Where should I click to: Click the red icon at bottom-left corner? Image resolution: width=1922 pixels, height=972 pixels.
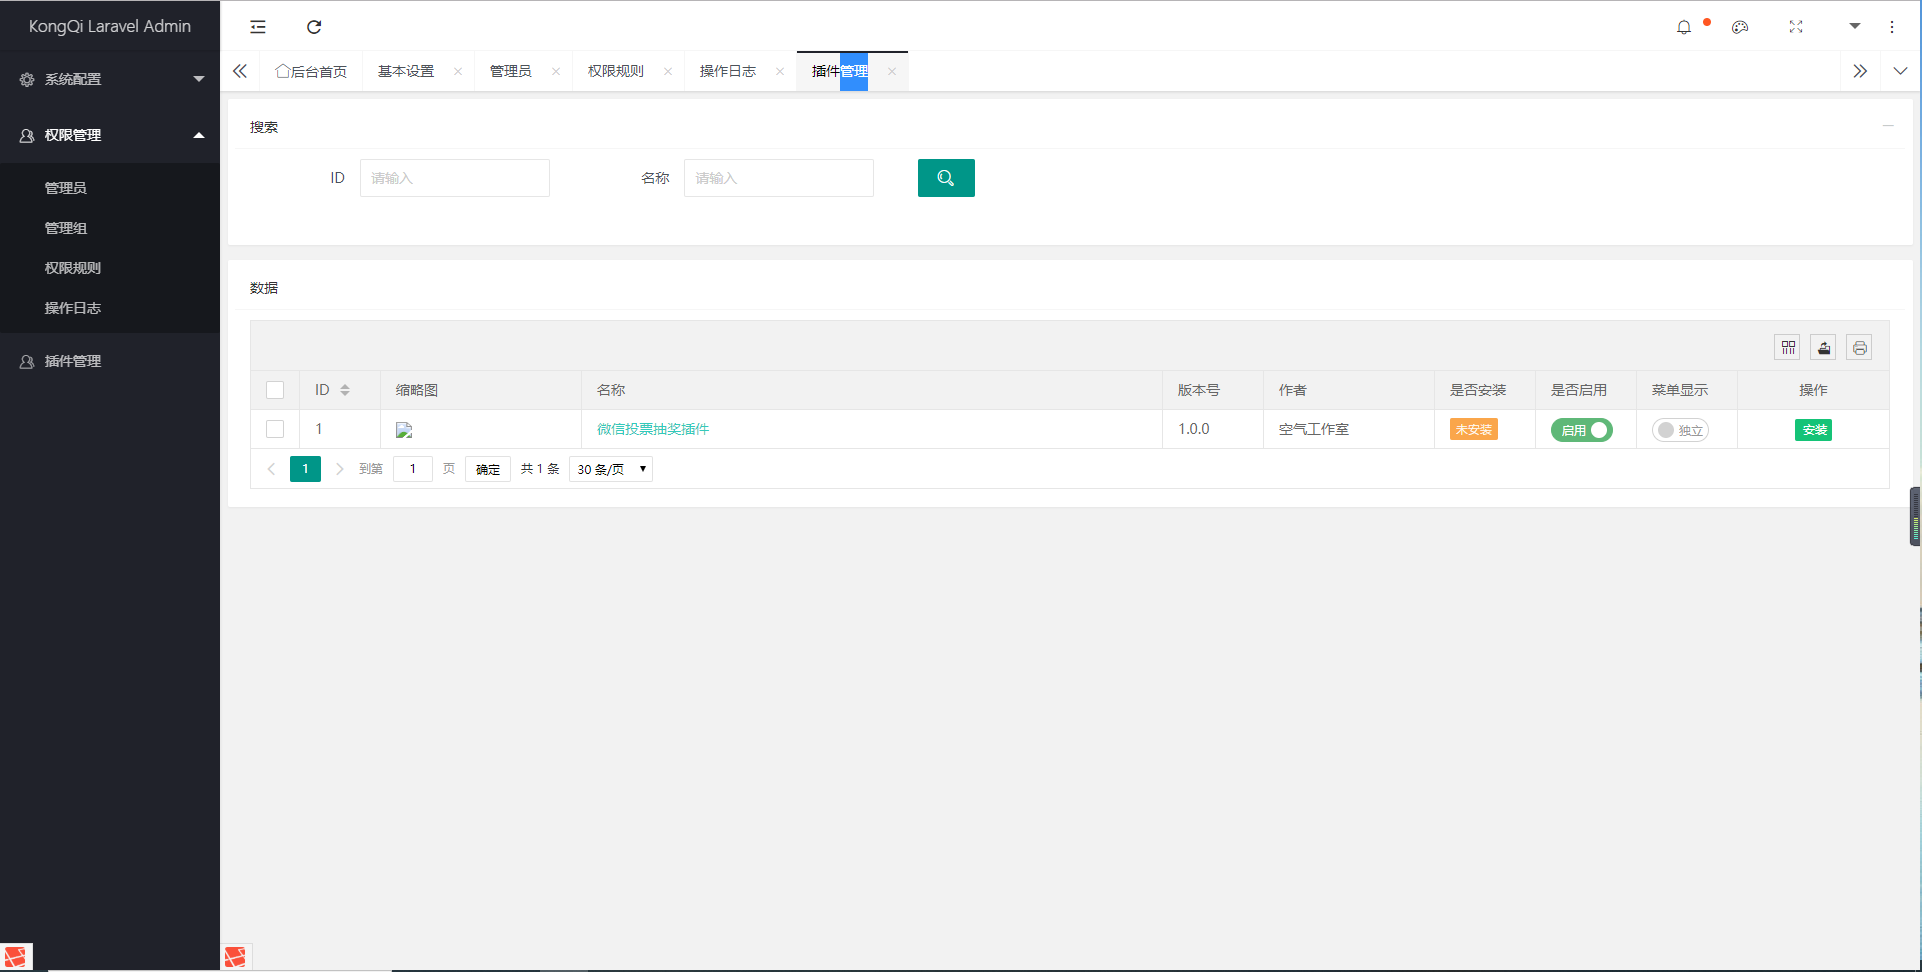click(x=16, y=957)
